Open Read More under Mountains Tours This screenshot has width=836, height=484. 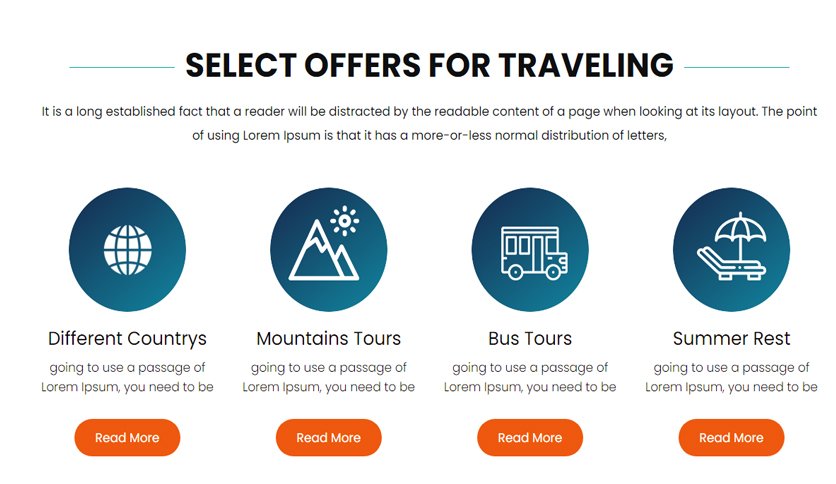(328, 438)
